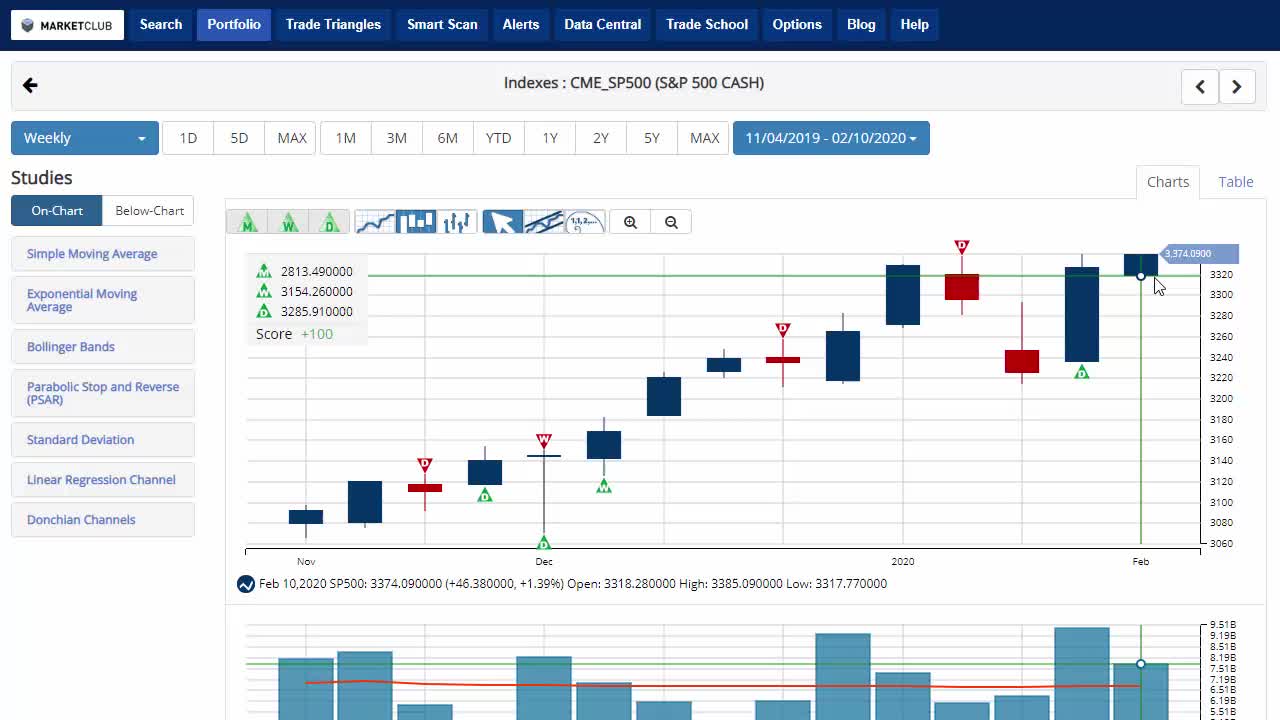Select the Fibonacci drawing tool
This screenshot has width=1280, height=720.
(x=585, y=222)
